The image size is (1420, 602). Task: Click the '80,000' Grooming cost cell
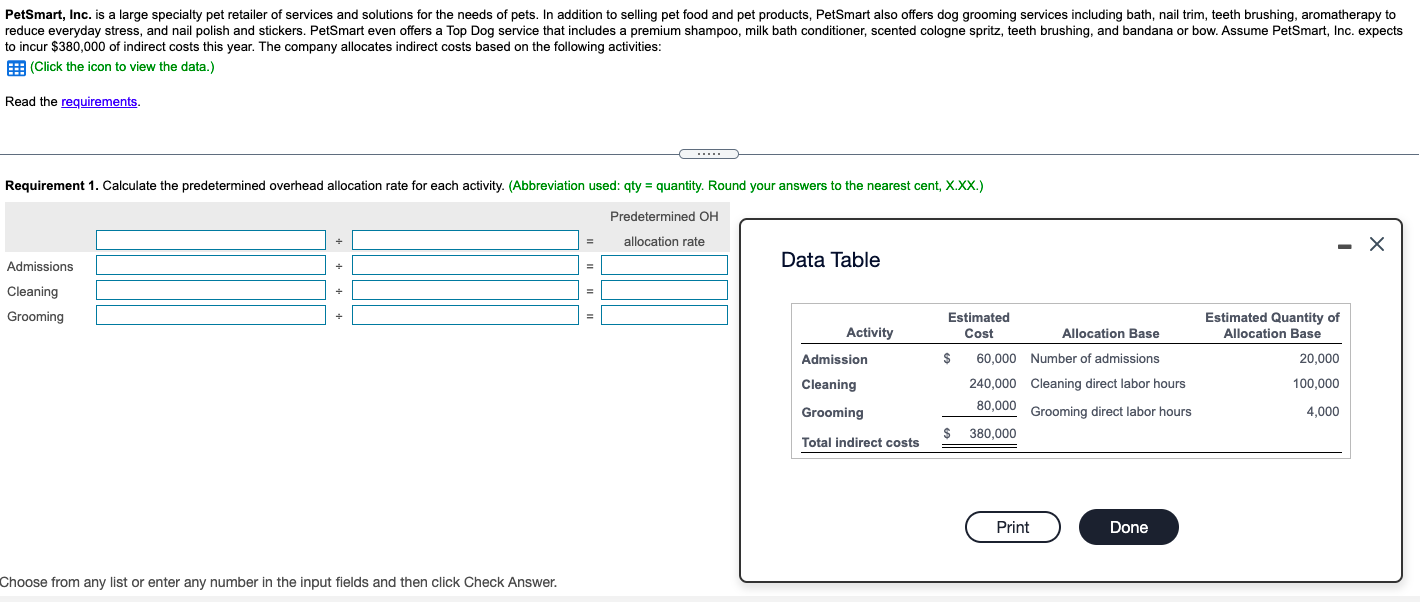pos(996,406)
